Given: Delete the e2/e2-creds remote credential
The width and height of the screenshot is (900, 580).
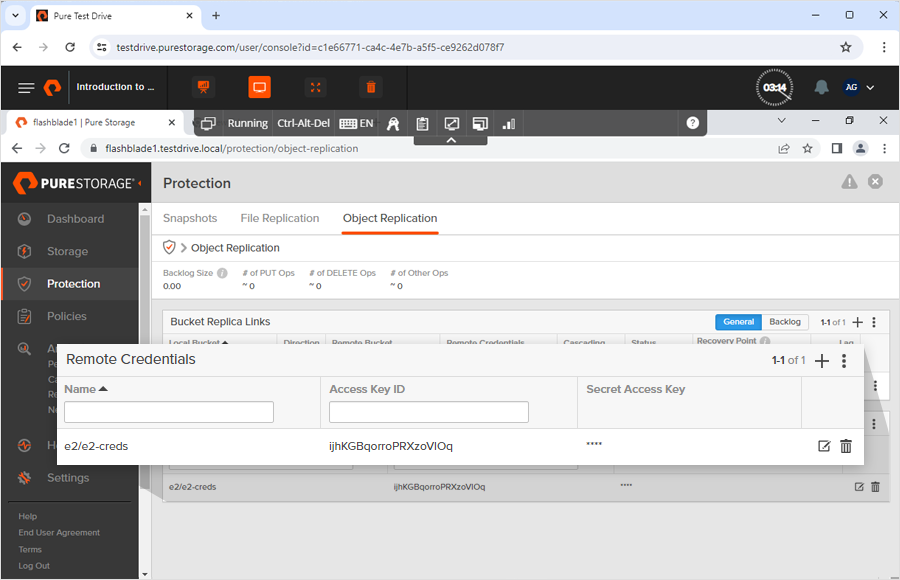Looking at the screenshot, I should (846, 446).
